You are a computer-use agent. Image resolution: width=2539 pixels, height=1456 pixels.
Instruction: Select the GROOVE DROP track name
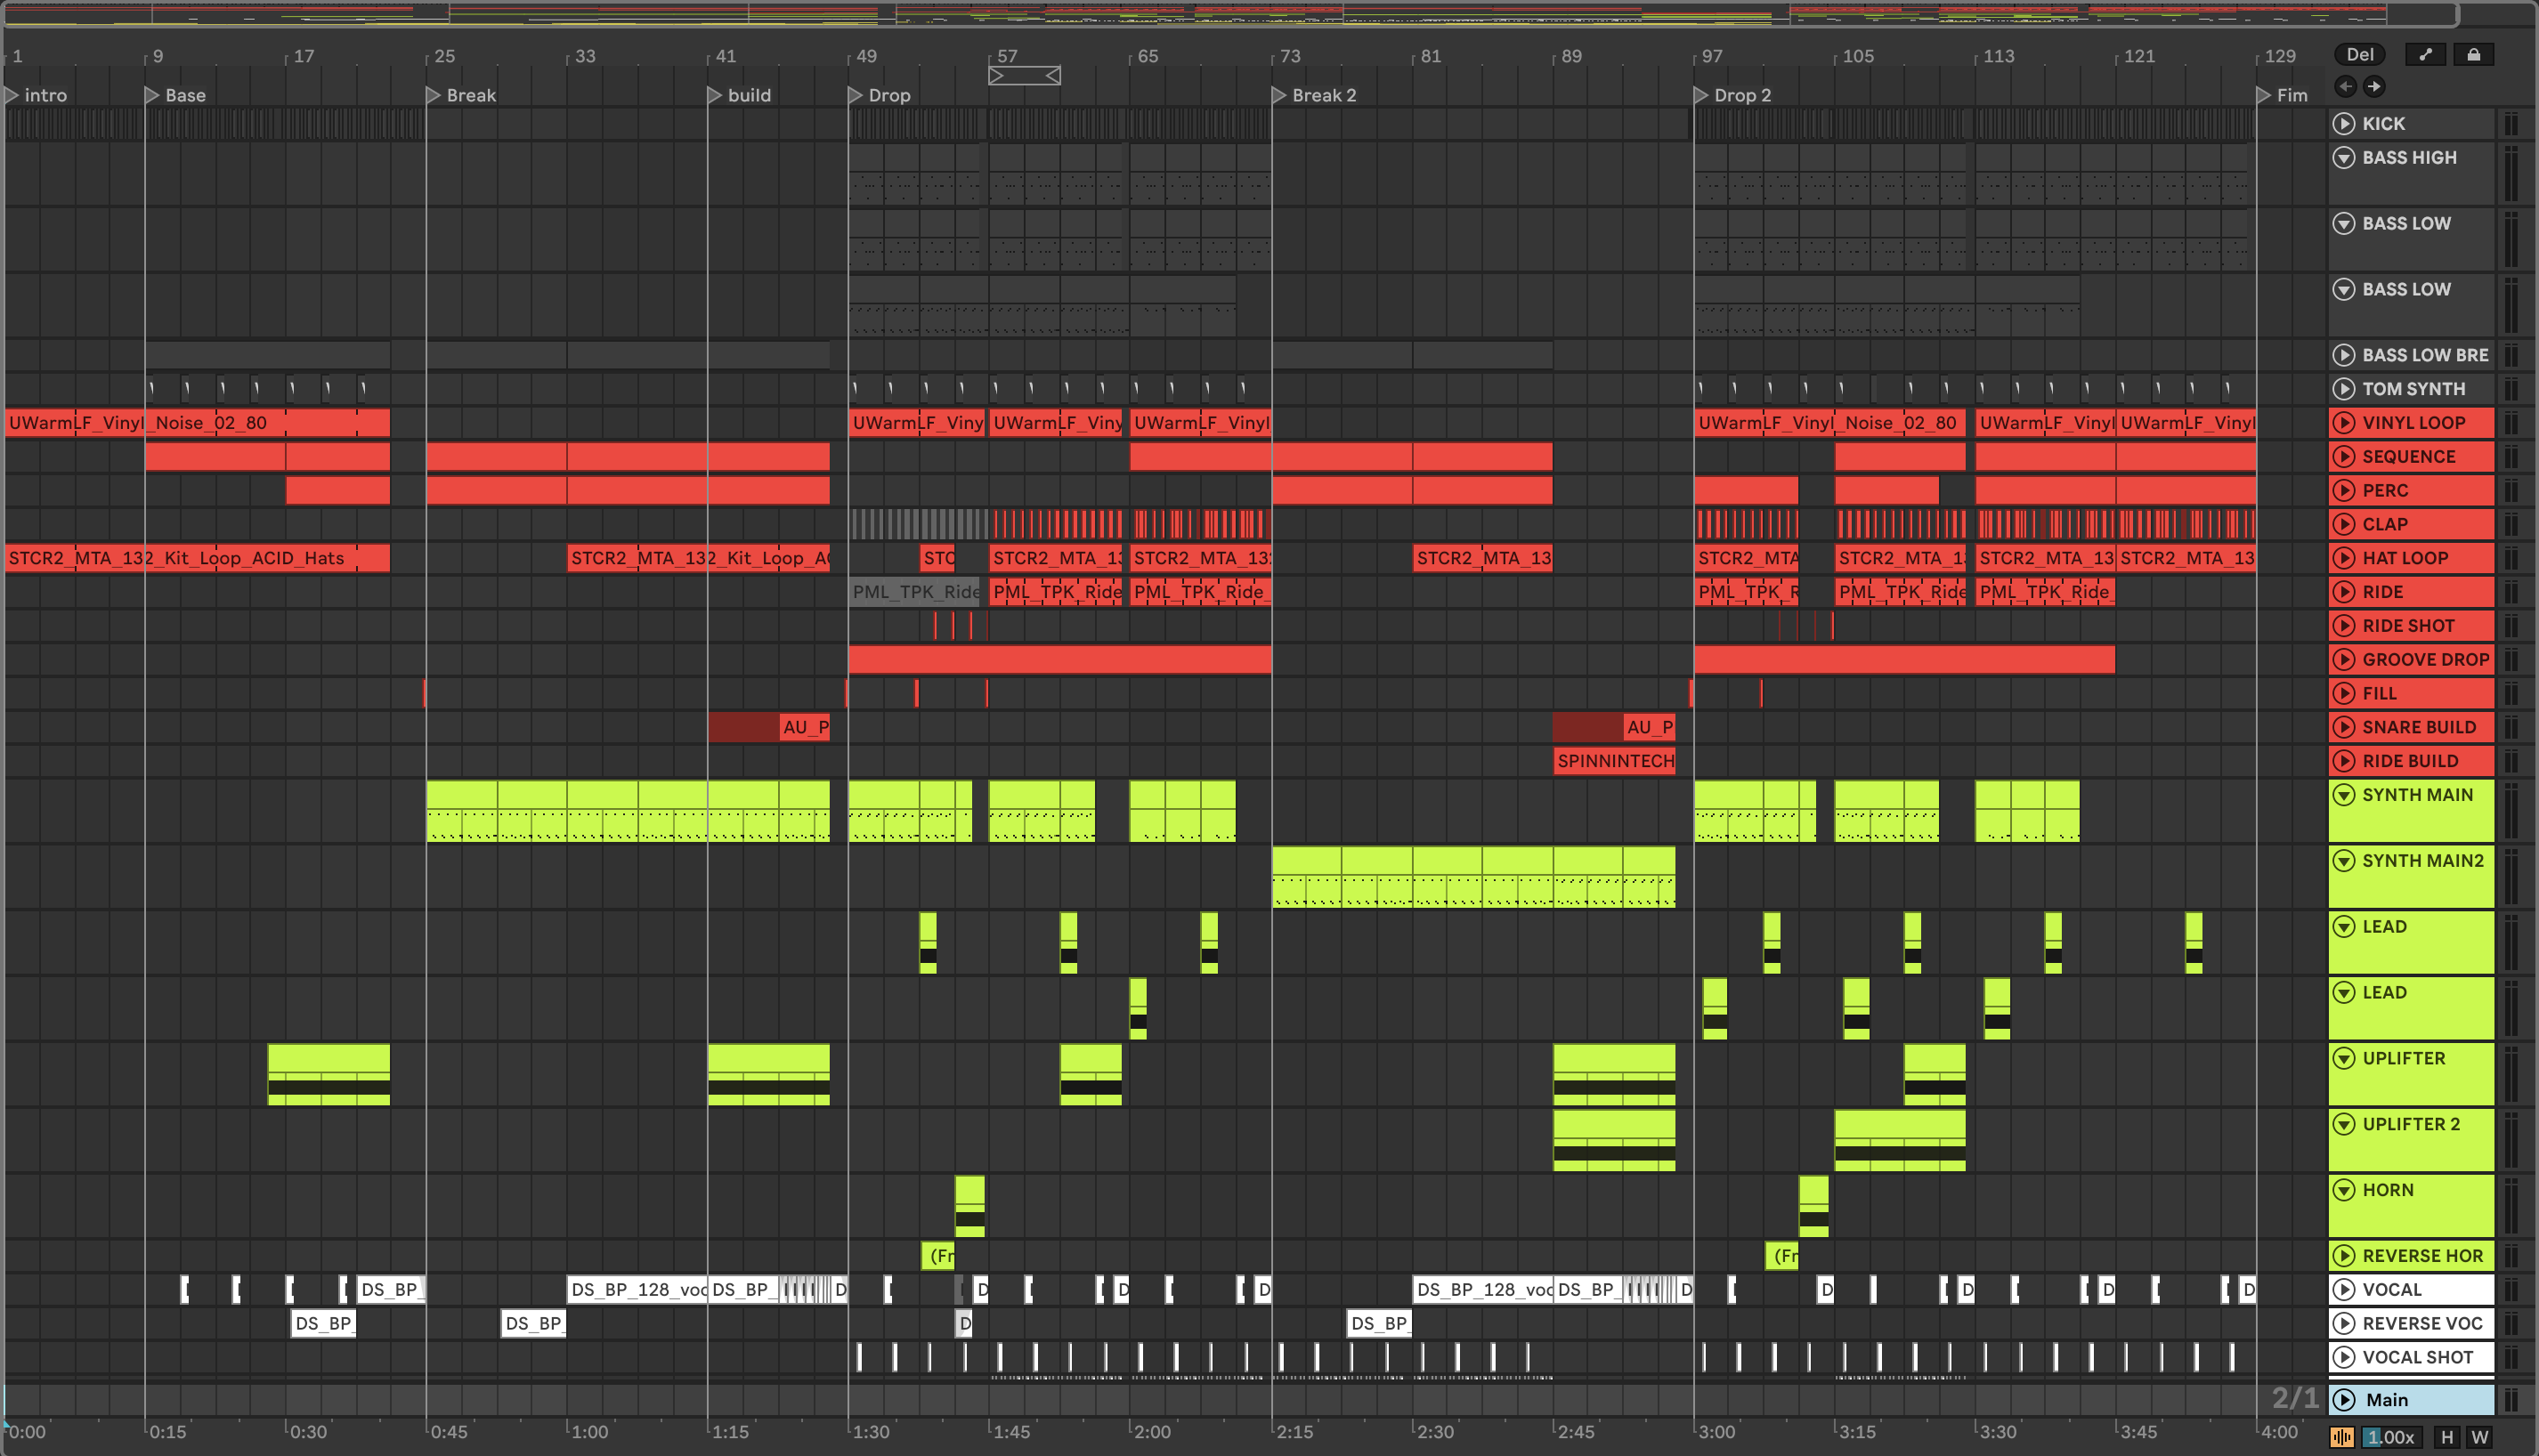tap(2425, 660)
